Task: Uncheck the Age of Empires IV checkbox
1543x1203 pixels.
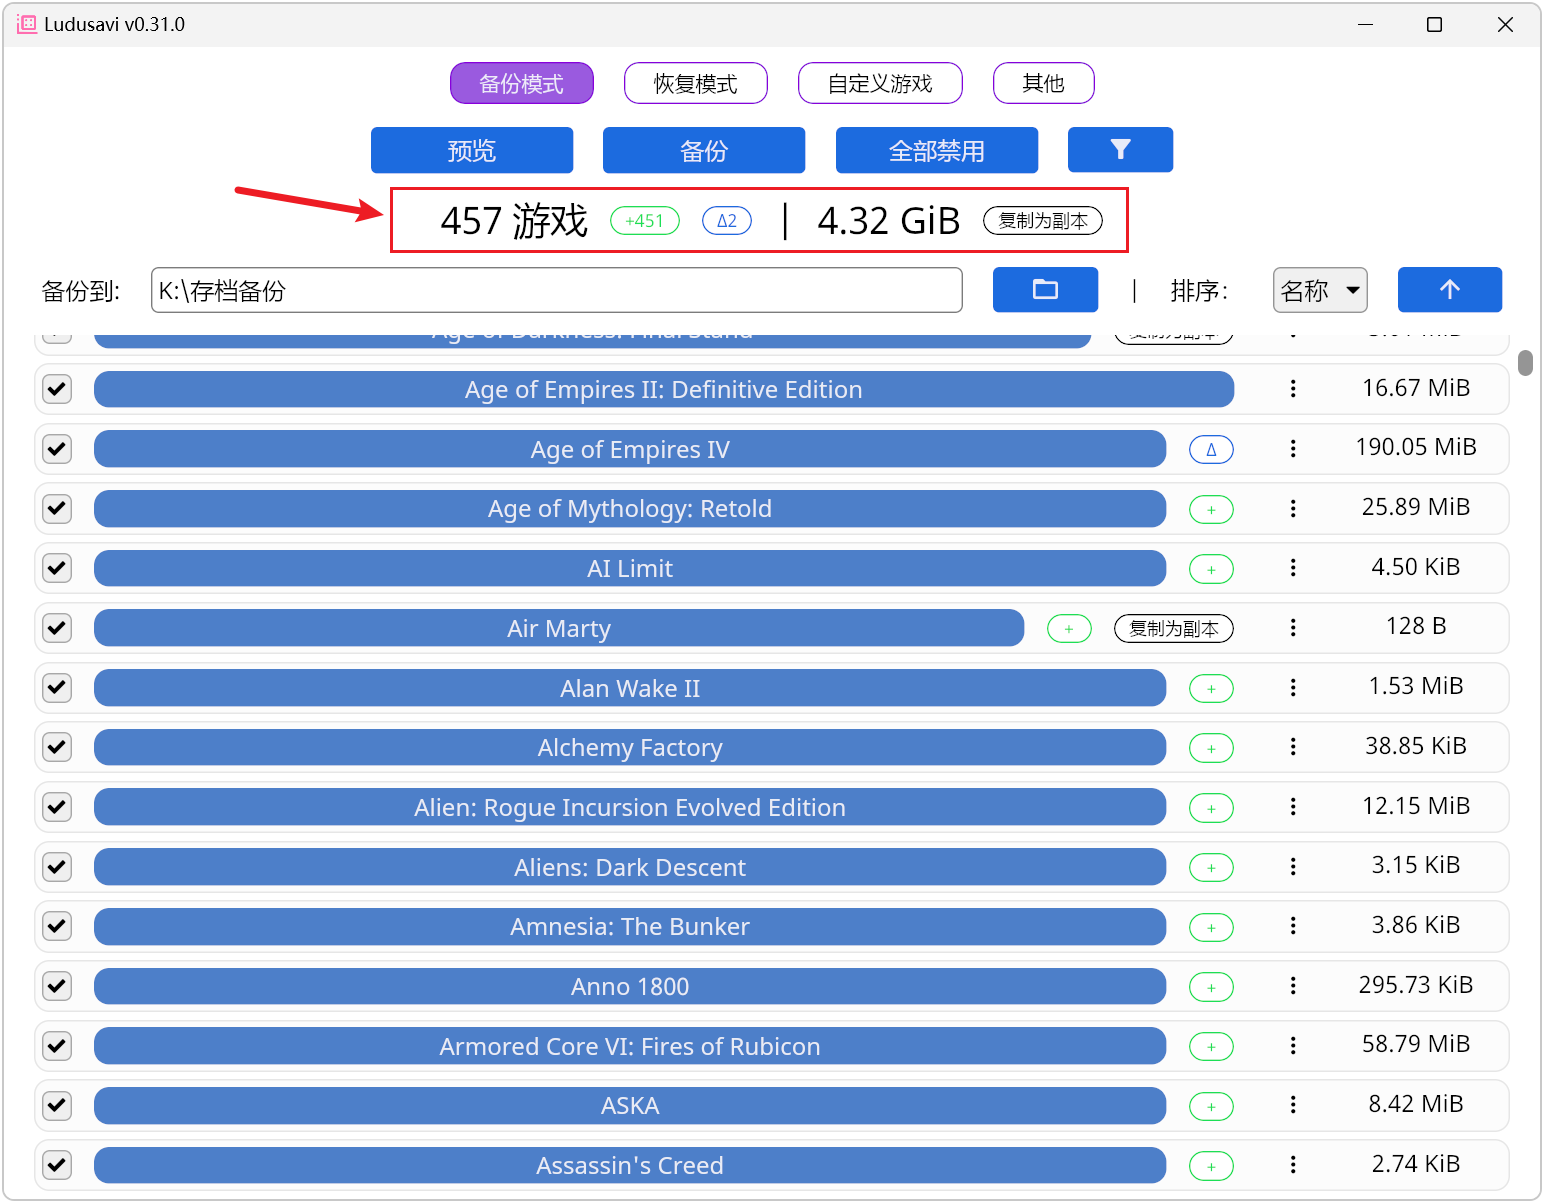Action: 57,449
